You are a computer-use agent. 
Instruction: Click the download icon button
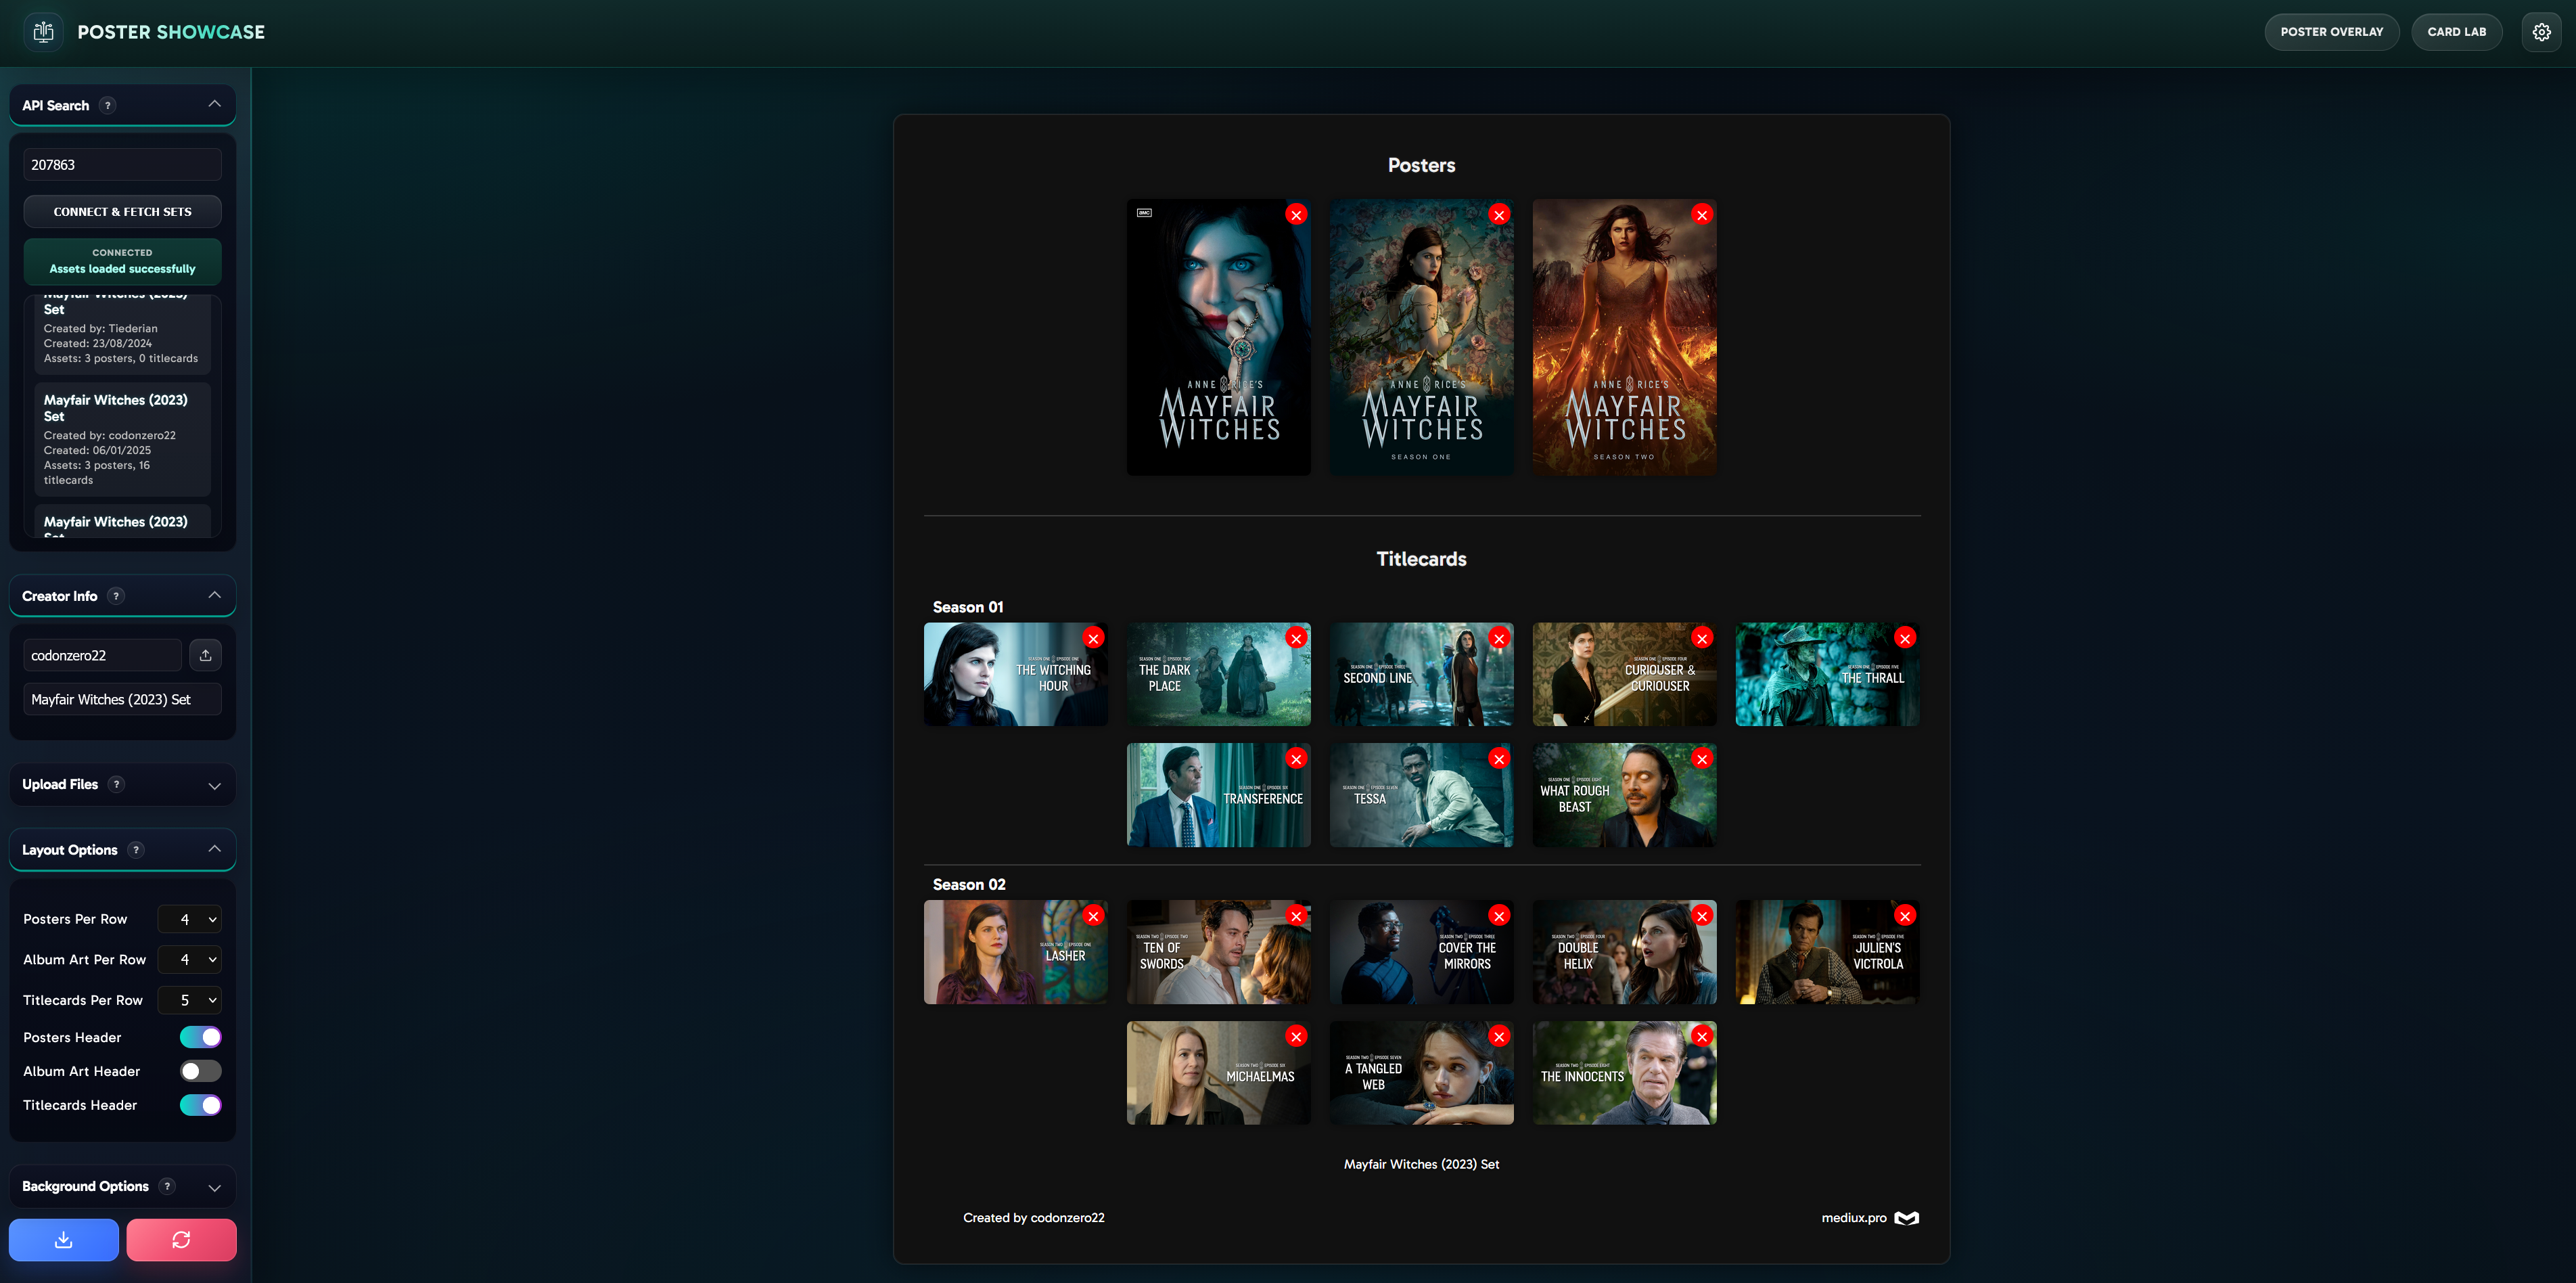64,1240
